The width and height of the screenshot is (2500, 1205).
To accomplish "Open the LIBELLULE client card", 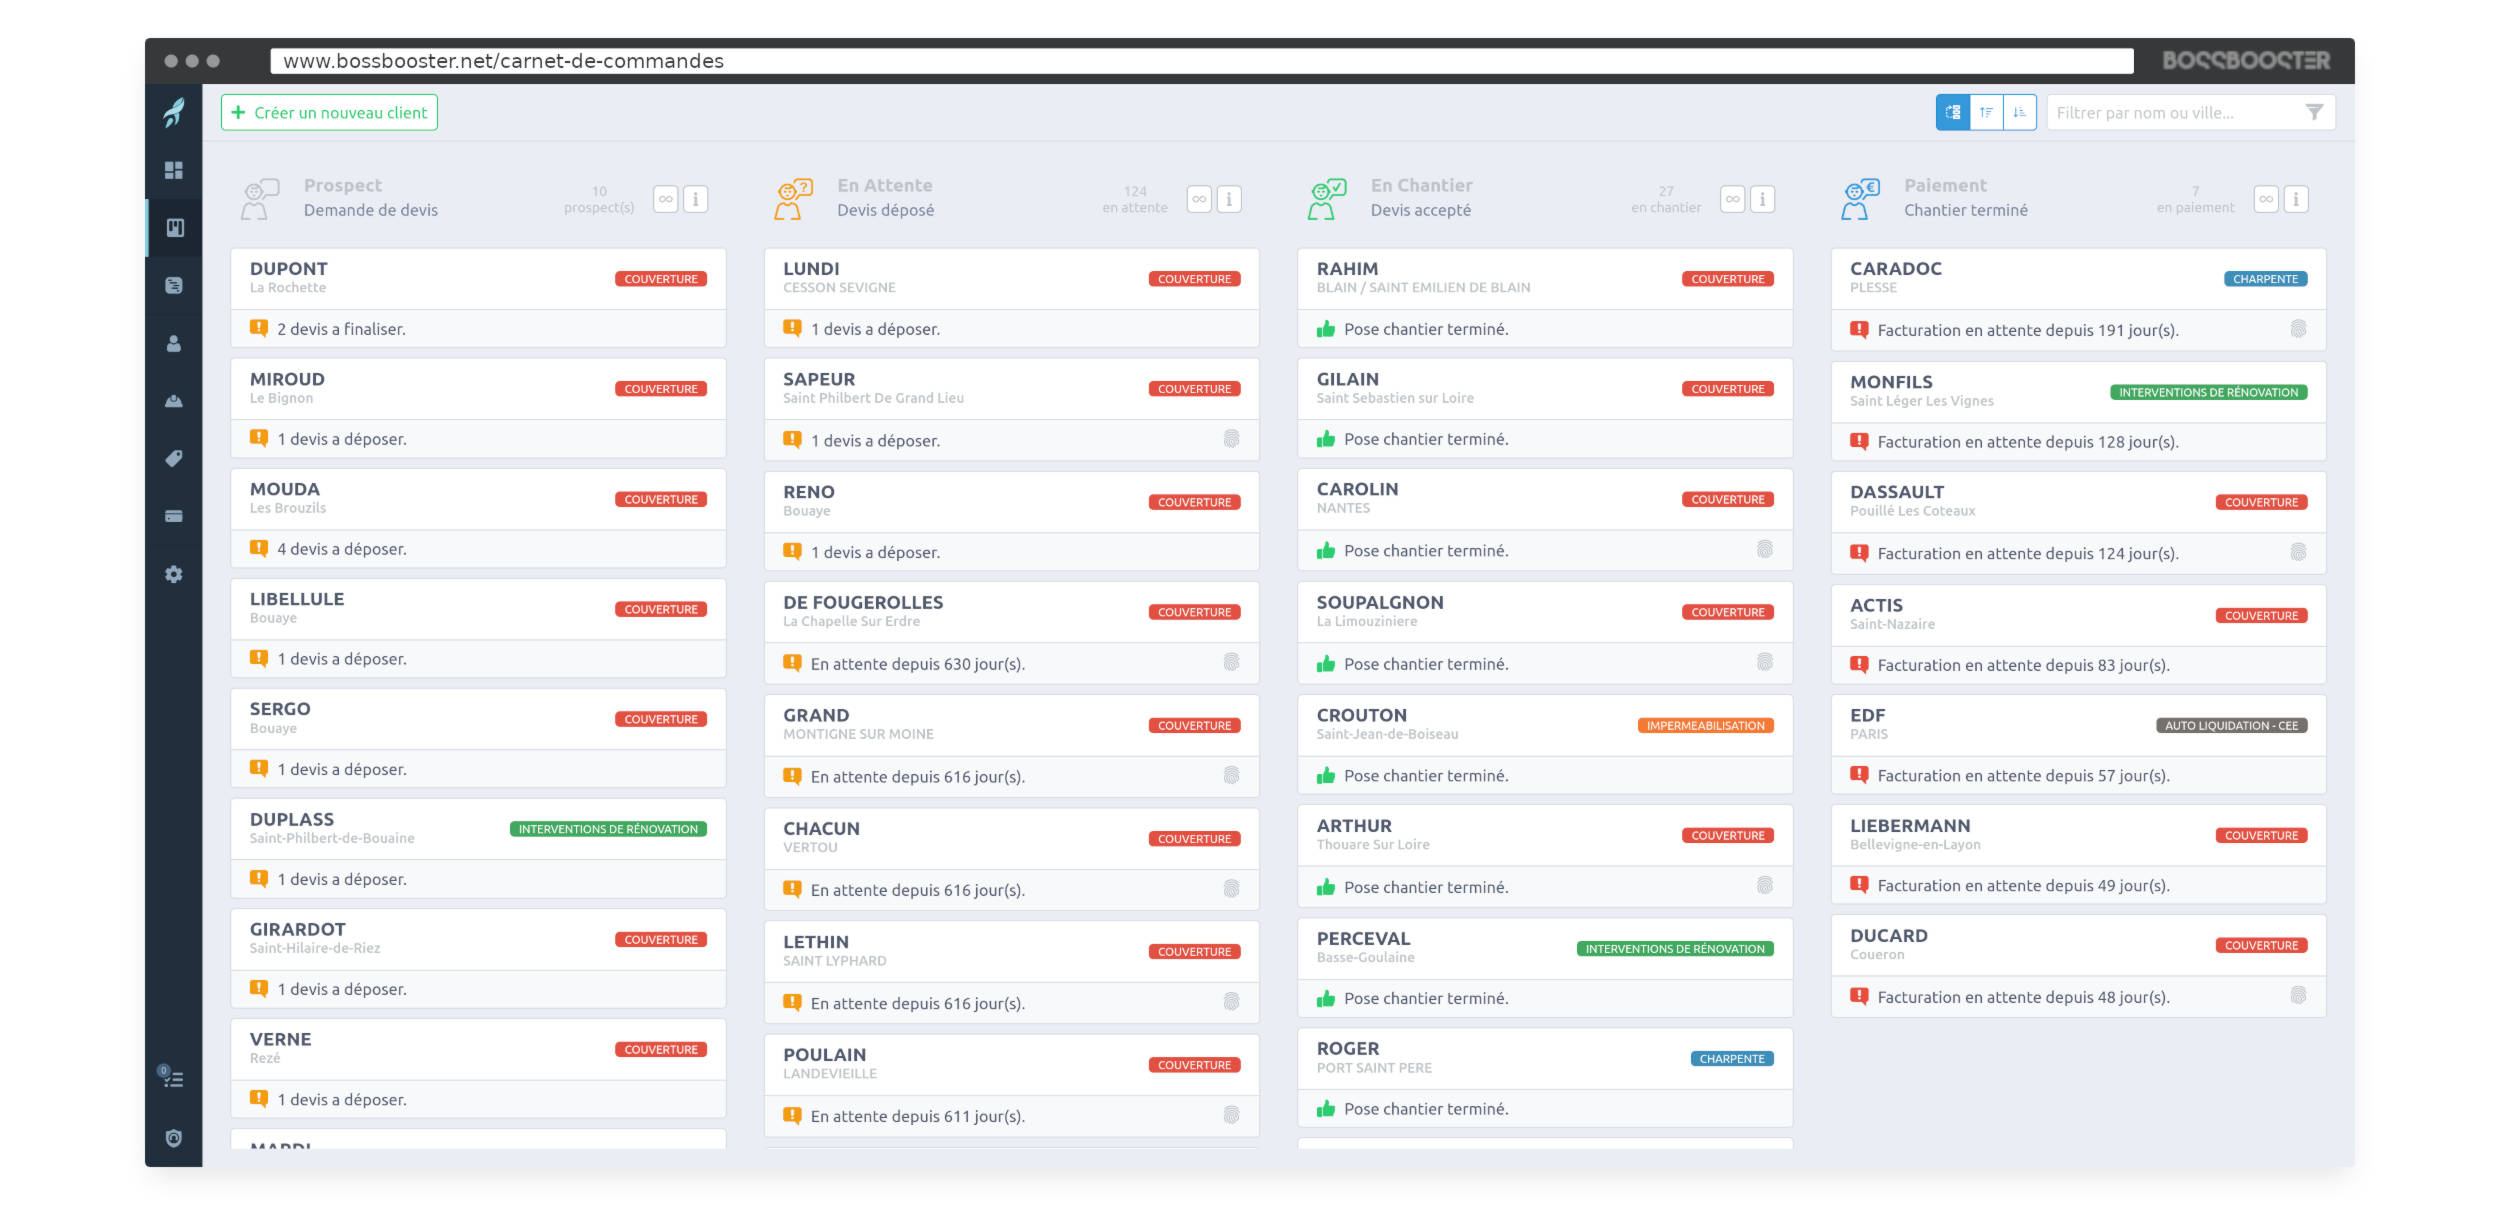I will pyautogui.click(x=478, y=628).
